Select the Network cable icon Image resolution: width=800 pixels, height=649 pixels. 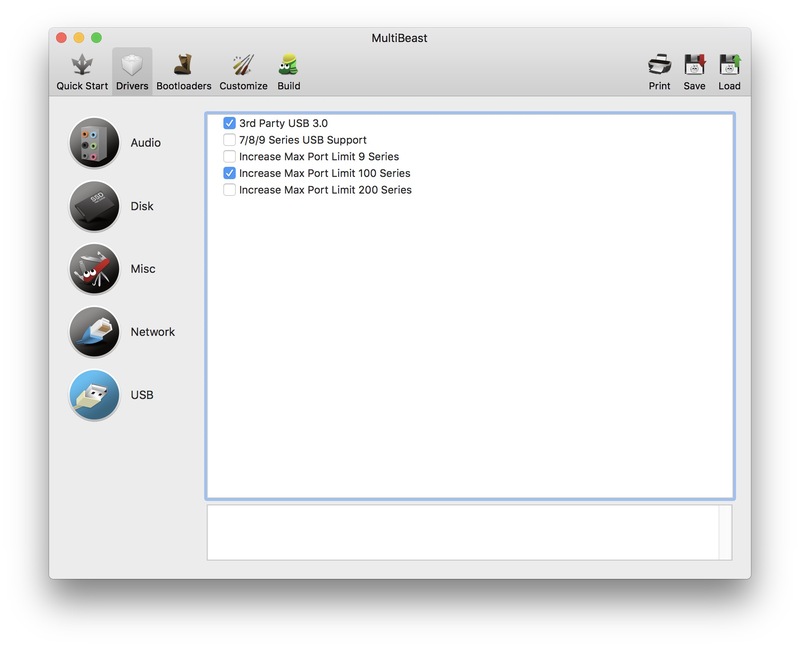point(94,332)
